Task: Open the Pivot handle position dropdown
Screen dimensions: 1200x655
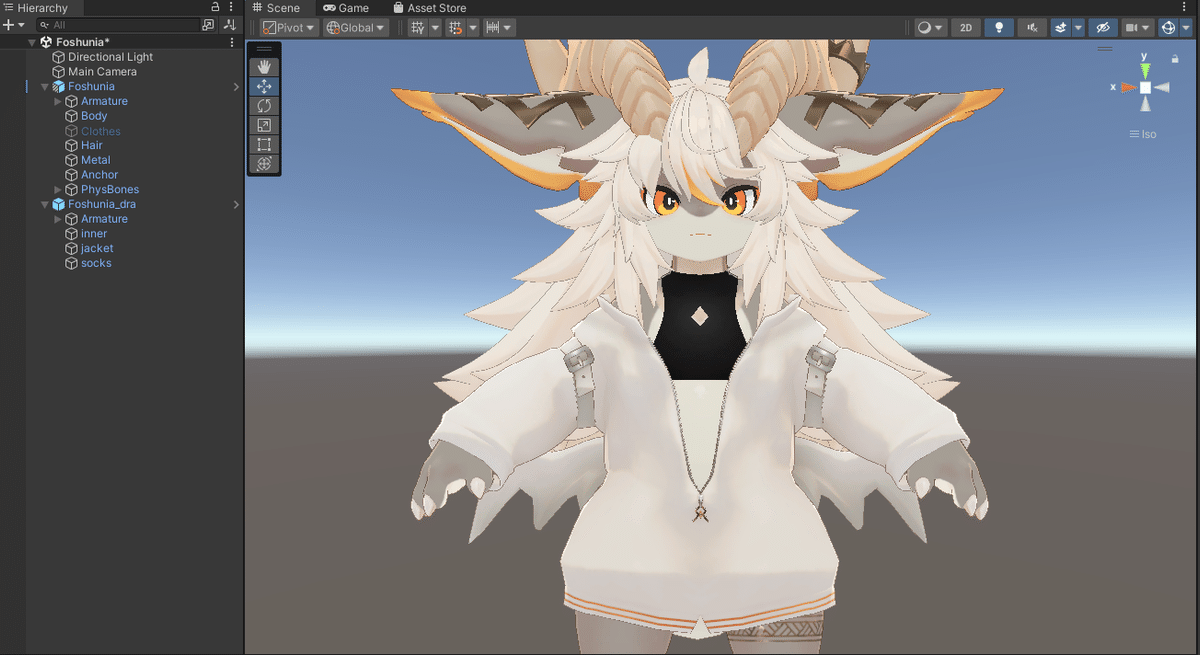Action: click(x=289, y=28)
